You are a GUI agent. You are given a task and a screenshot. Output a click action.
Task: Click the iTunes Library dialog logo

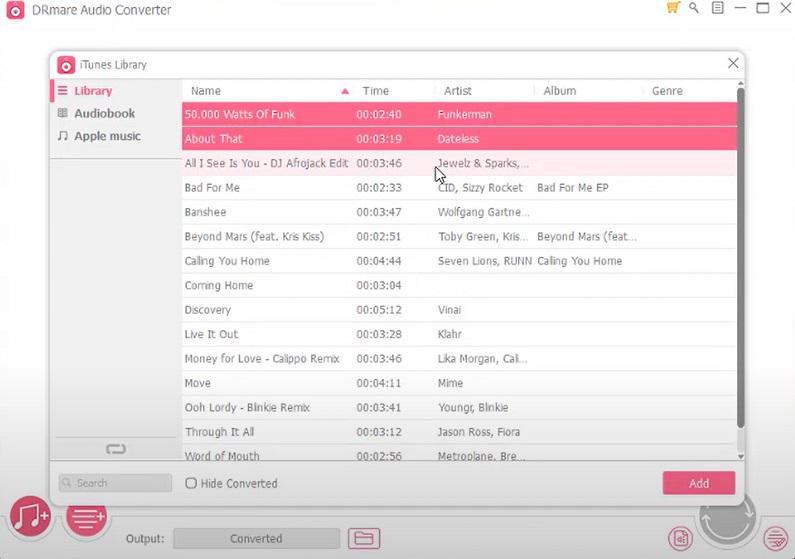coord(66,65)
